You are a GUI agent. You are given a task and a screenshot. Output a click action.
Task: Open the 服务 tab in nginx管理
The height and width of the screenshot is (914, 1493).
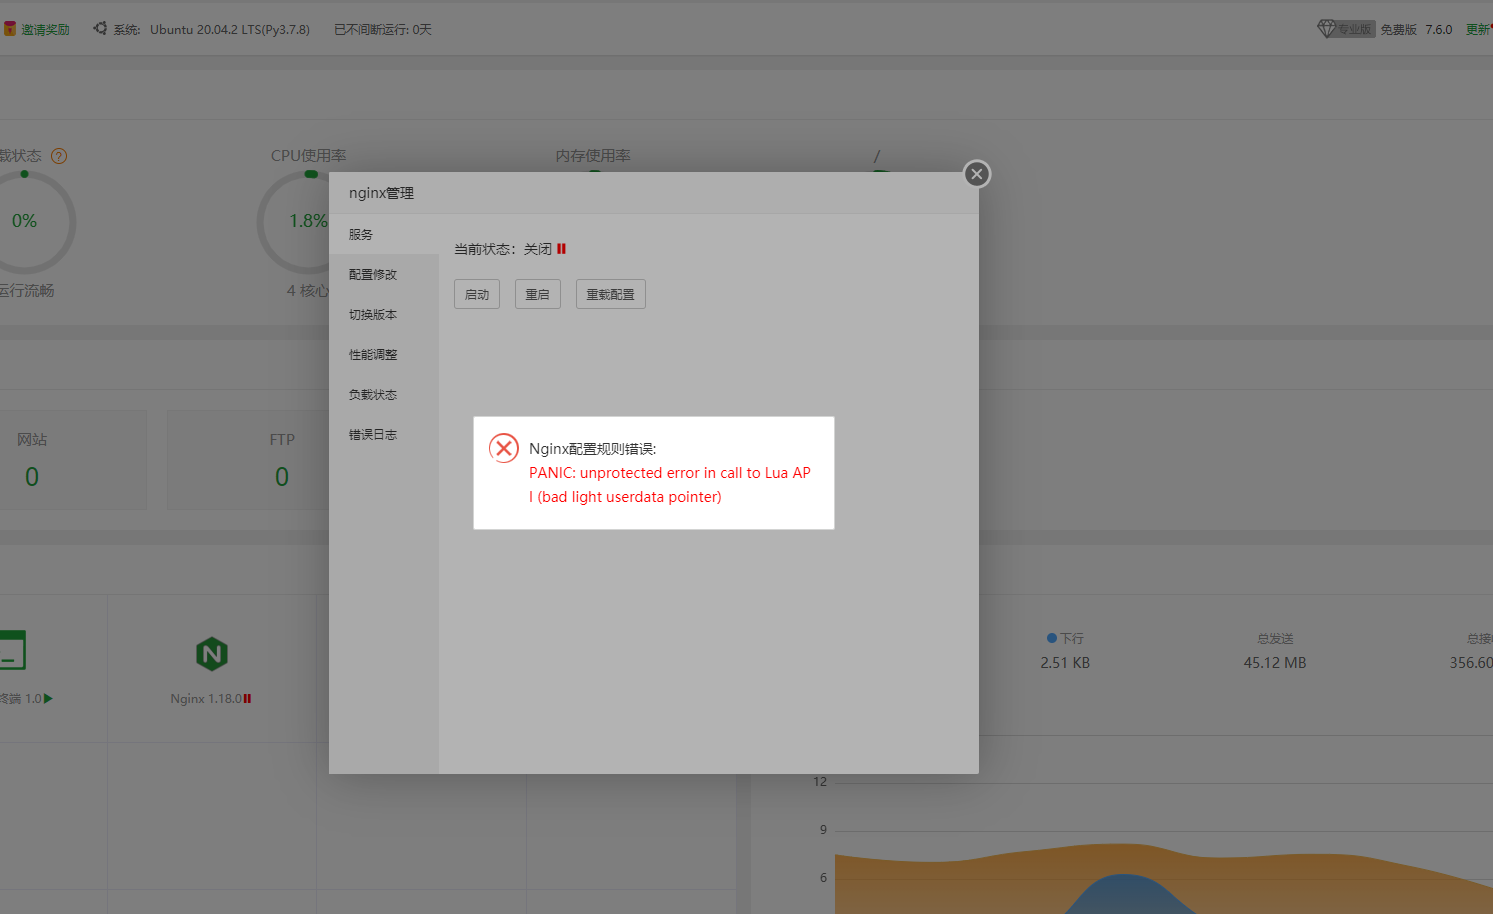(384, 234)
